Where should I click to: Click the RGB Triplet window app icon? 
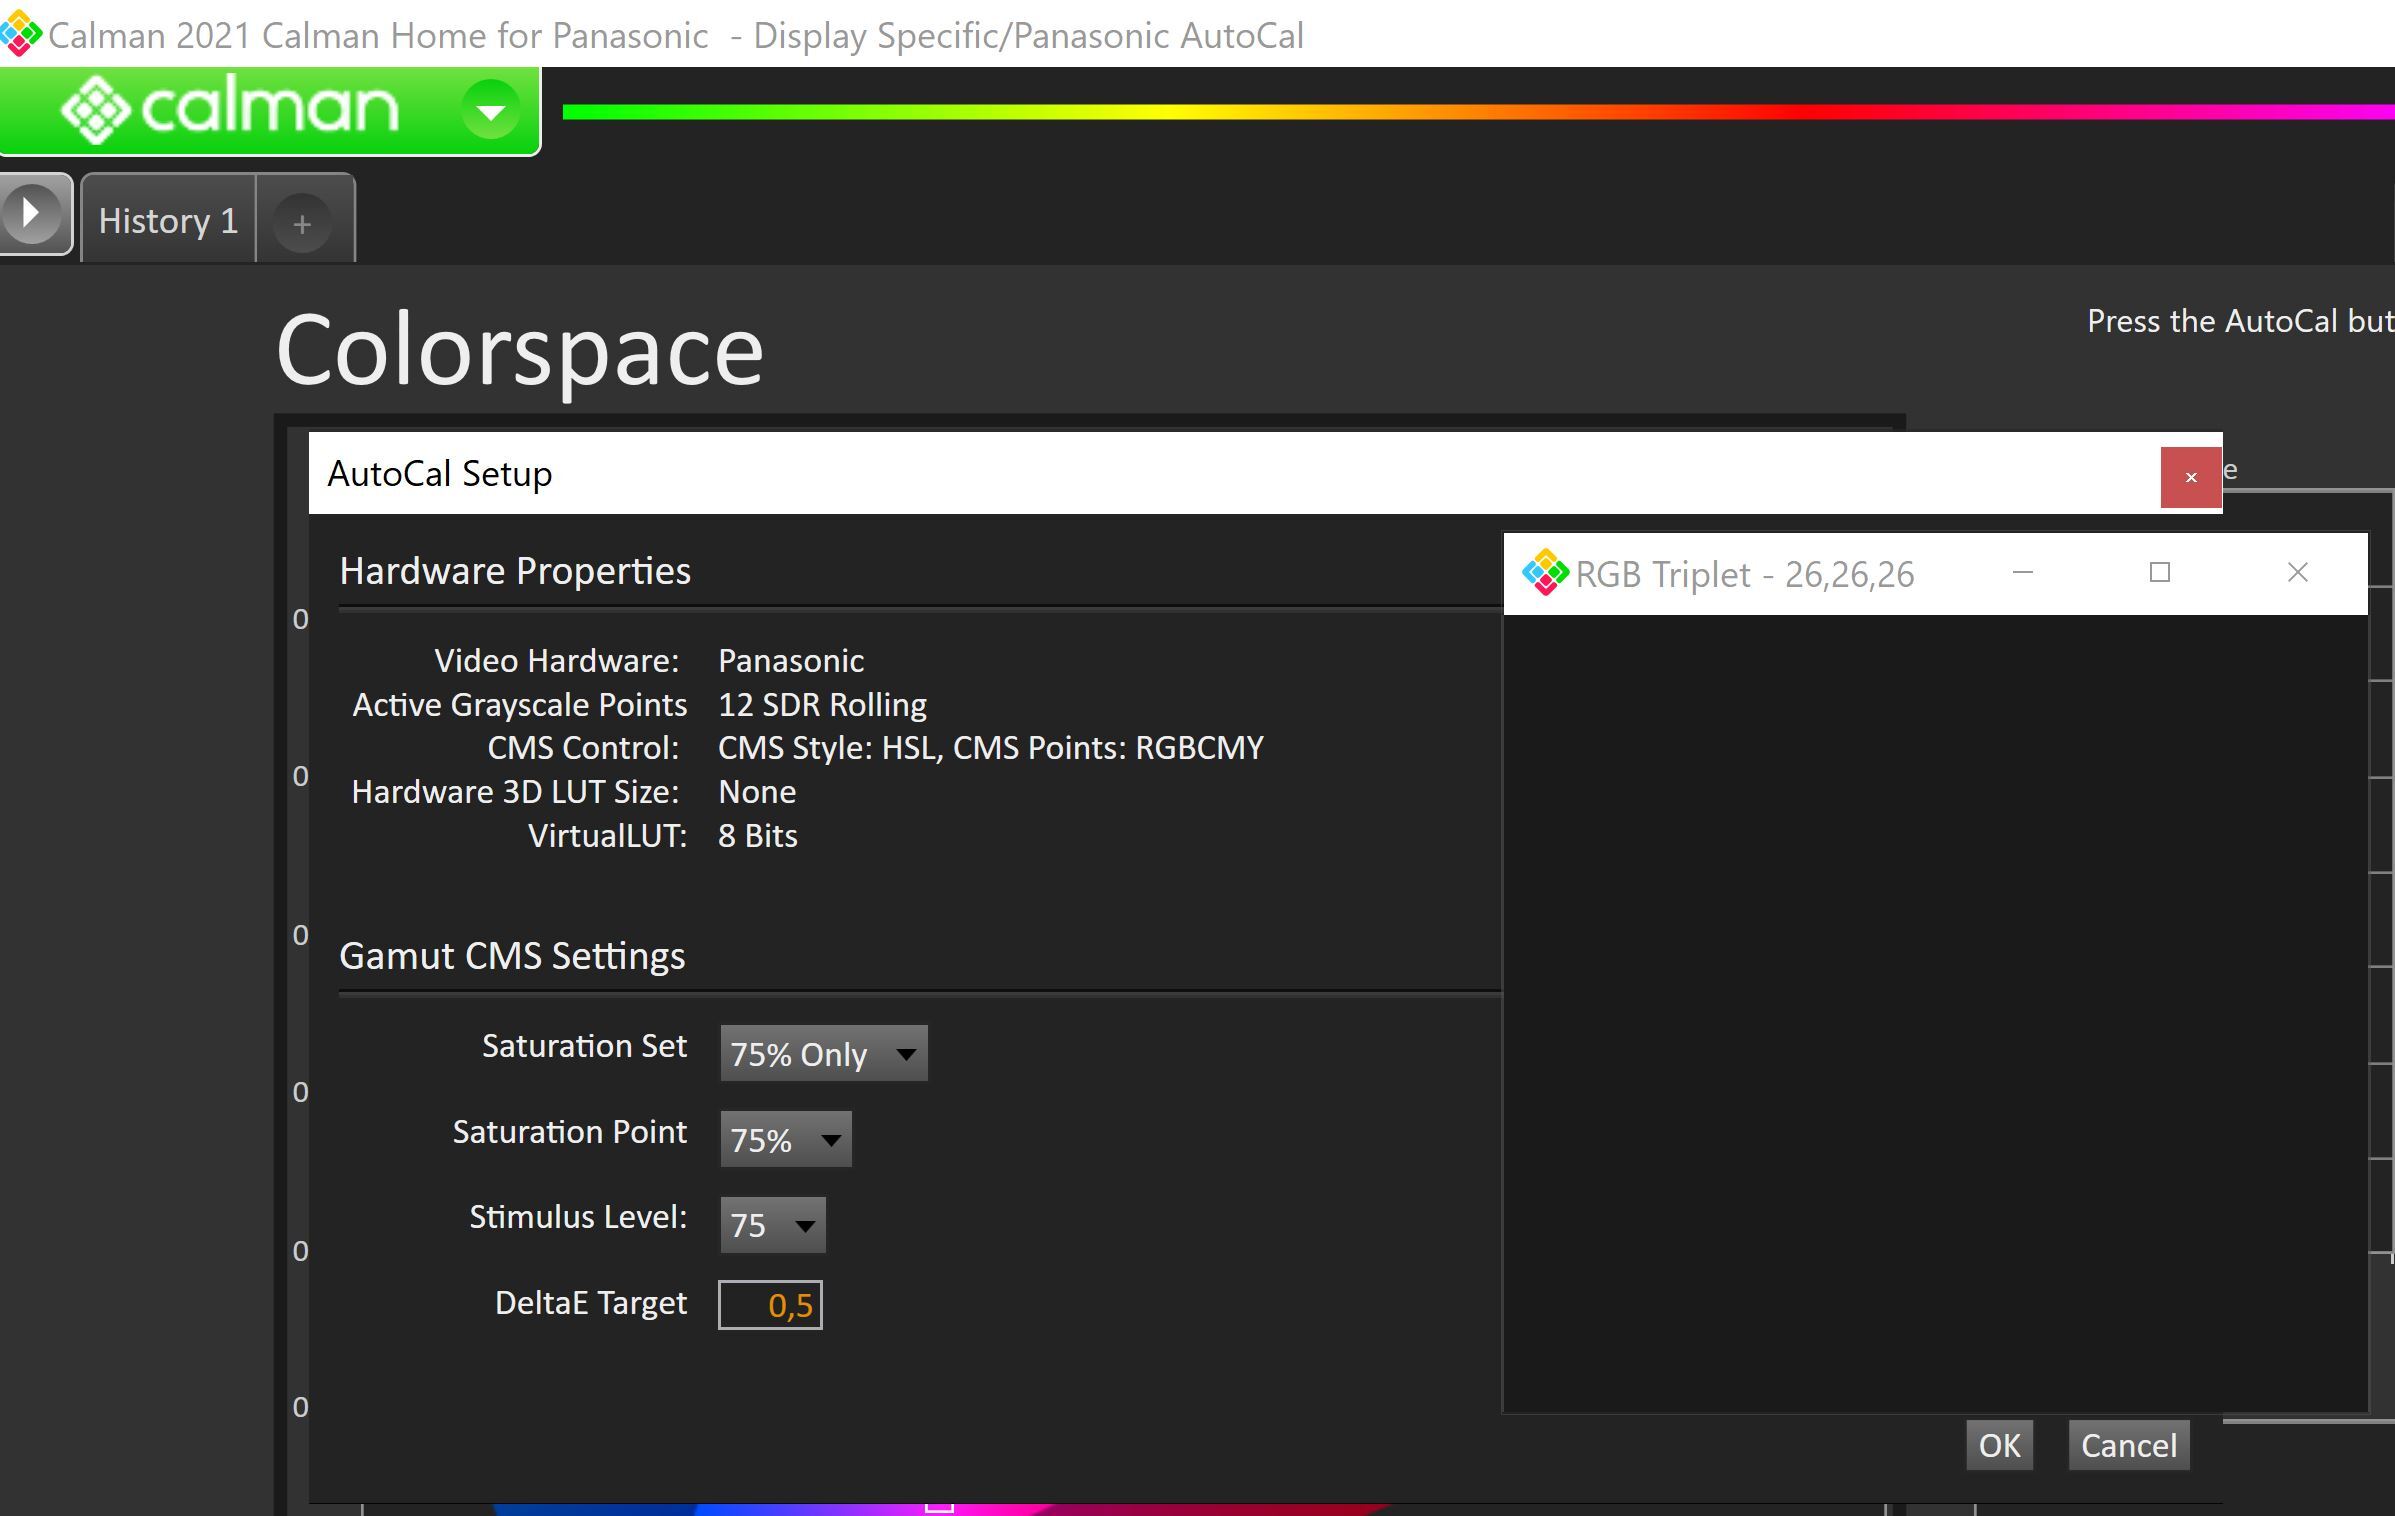coord(1545,573)
